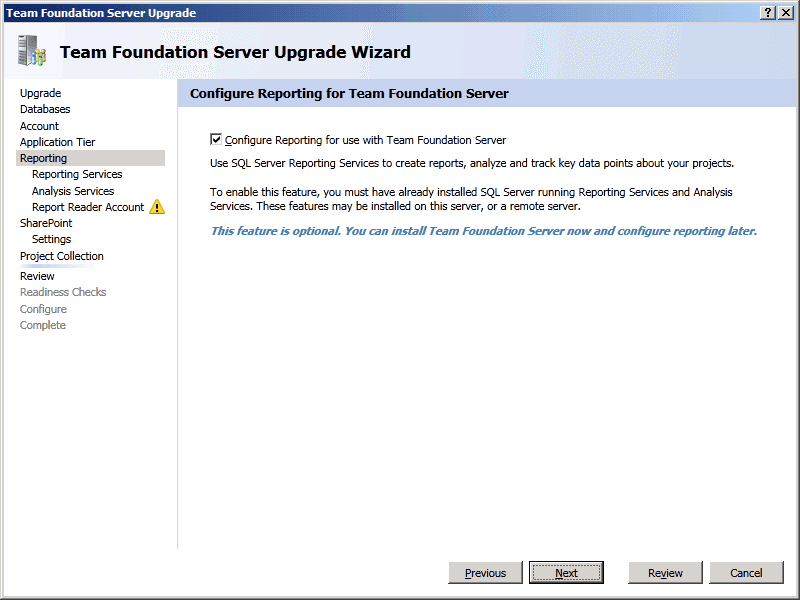The width and height of the screenshot is (800, 600).
Task: Select Databases in the wizard sidebar
Action: (45, 109)
